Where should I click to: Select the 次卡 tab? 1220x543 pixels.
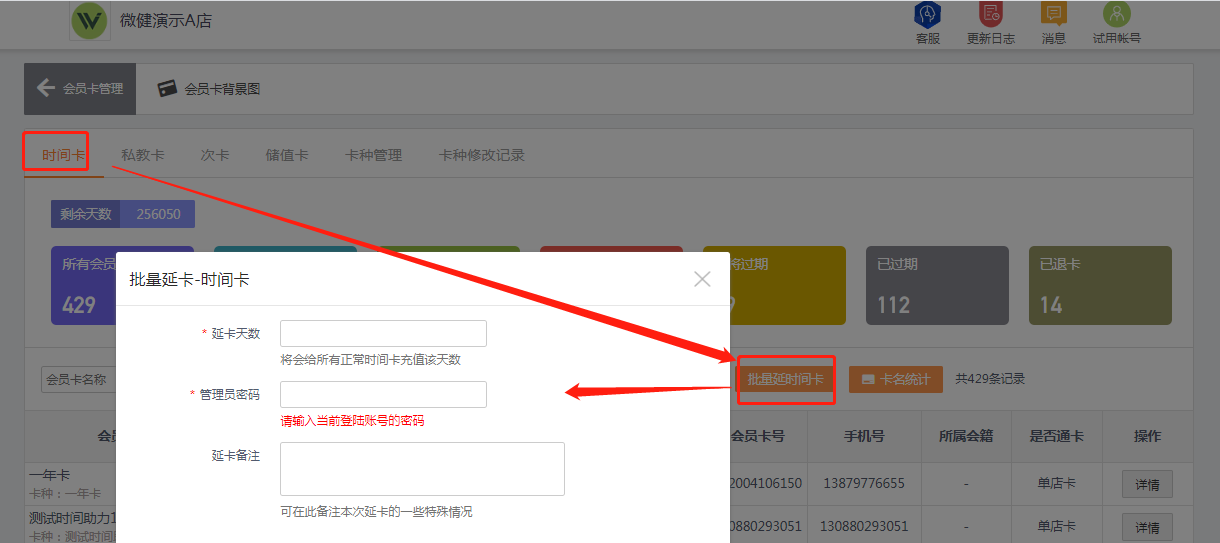pyautogui.click(x=215, y=155)
